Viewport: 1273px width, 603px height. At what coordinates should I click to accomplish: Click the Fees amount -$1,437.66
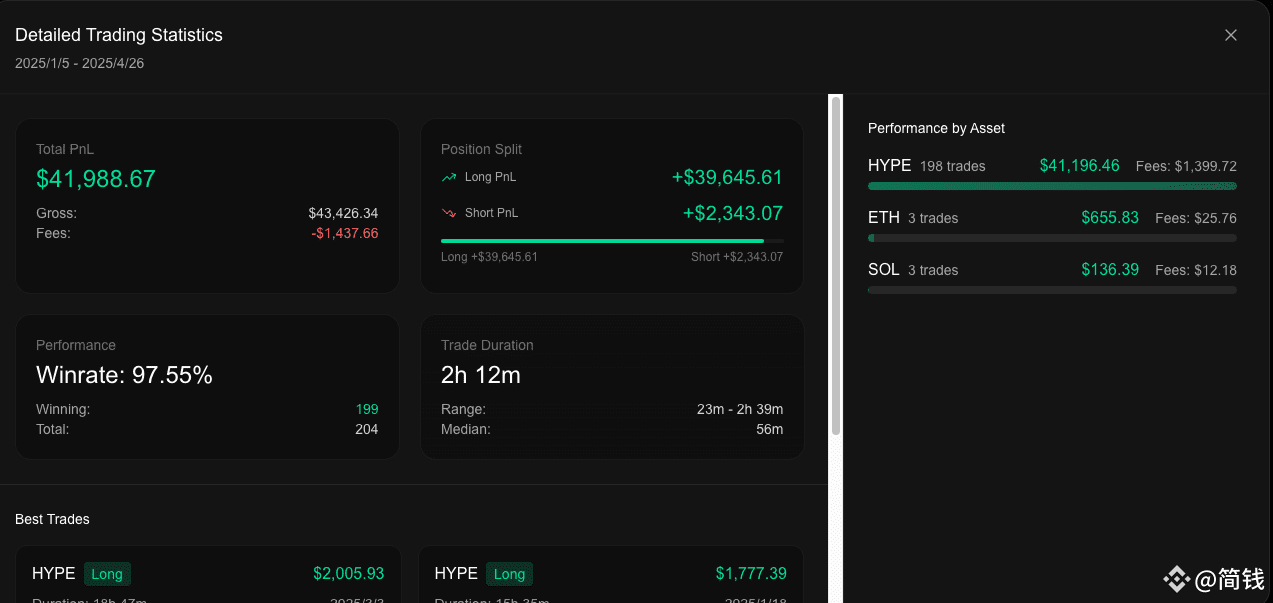pos(345,233)
